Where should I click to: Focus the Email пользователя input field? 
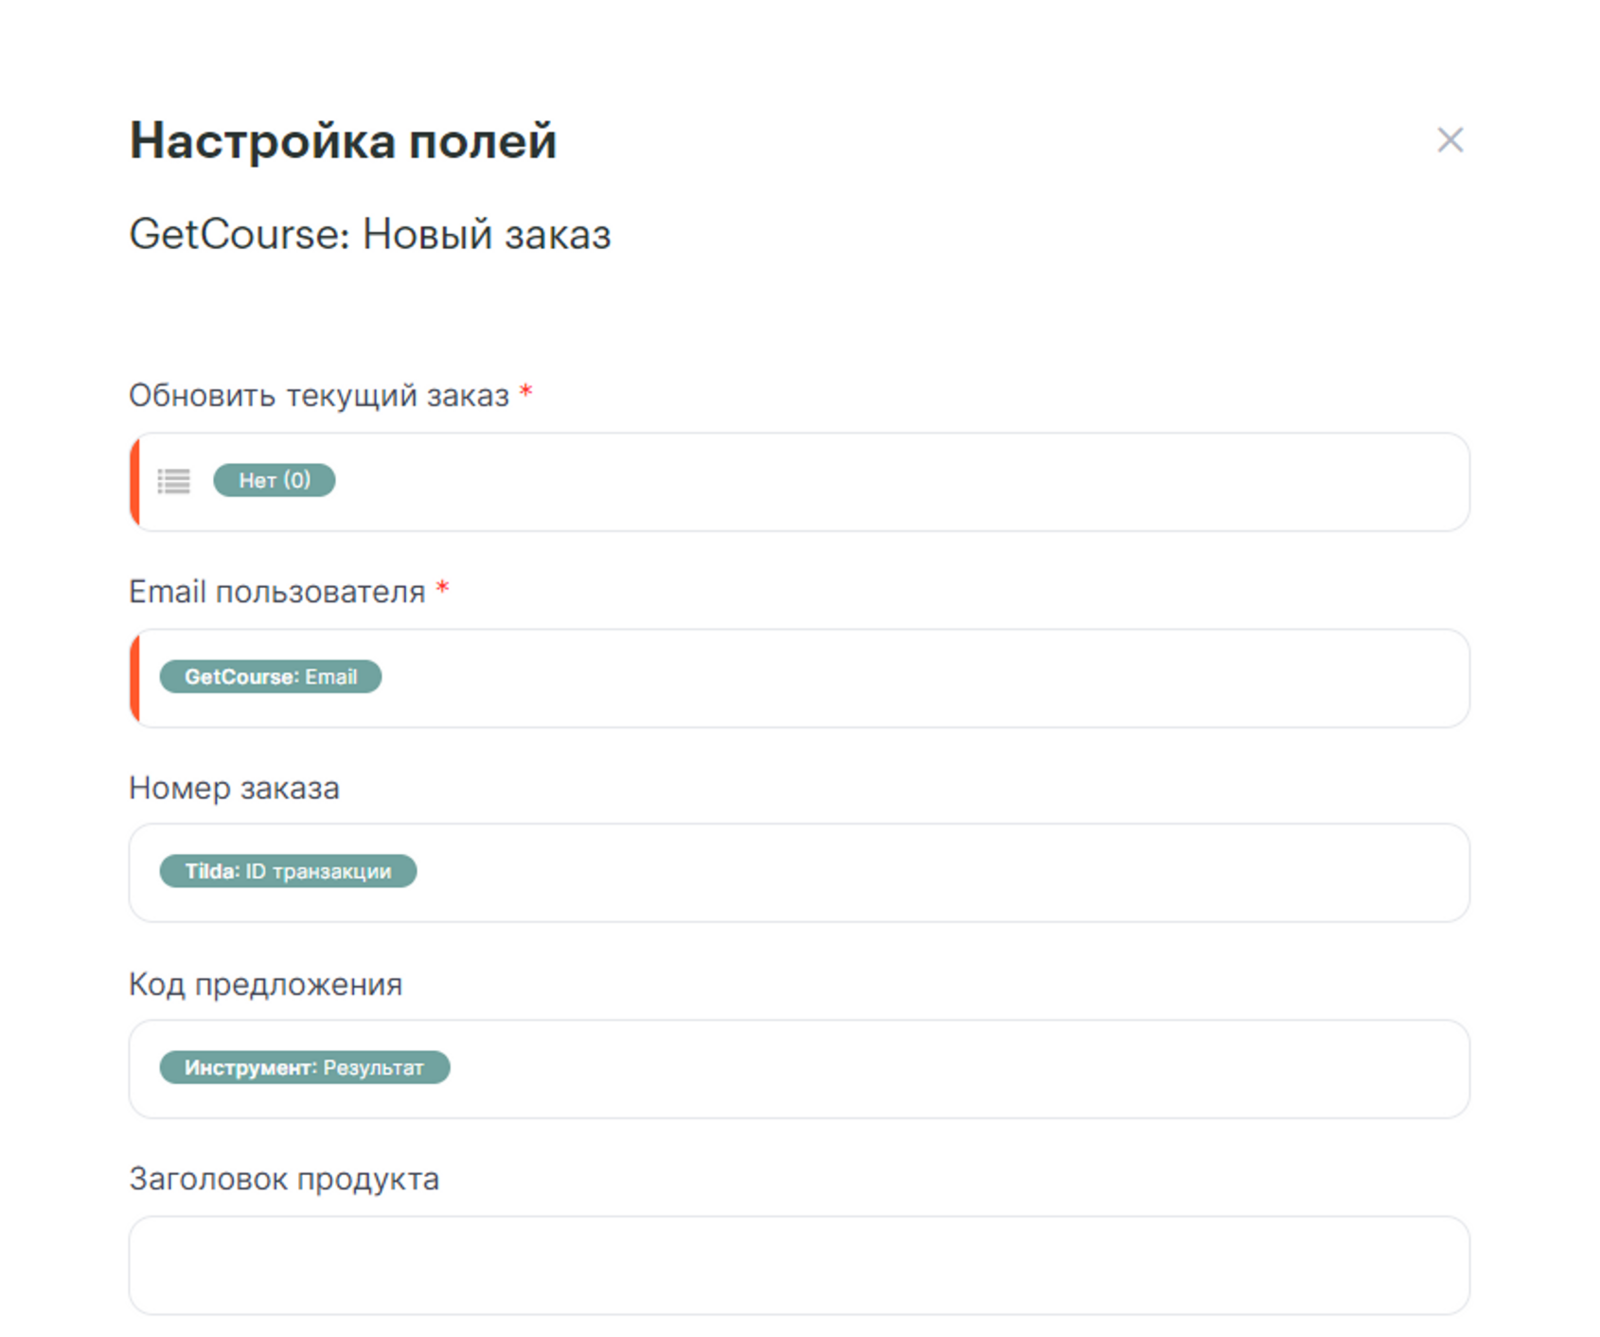[x=900, y=678]
